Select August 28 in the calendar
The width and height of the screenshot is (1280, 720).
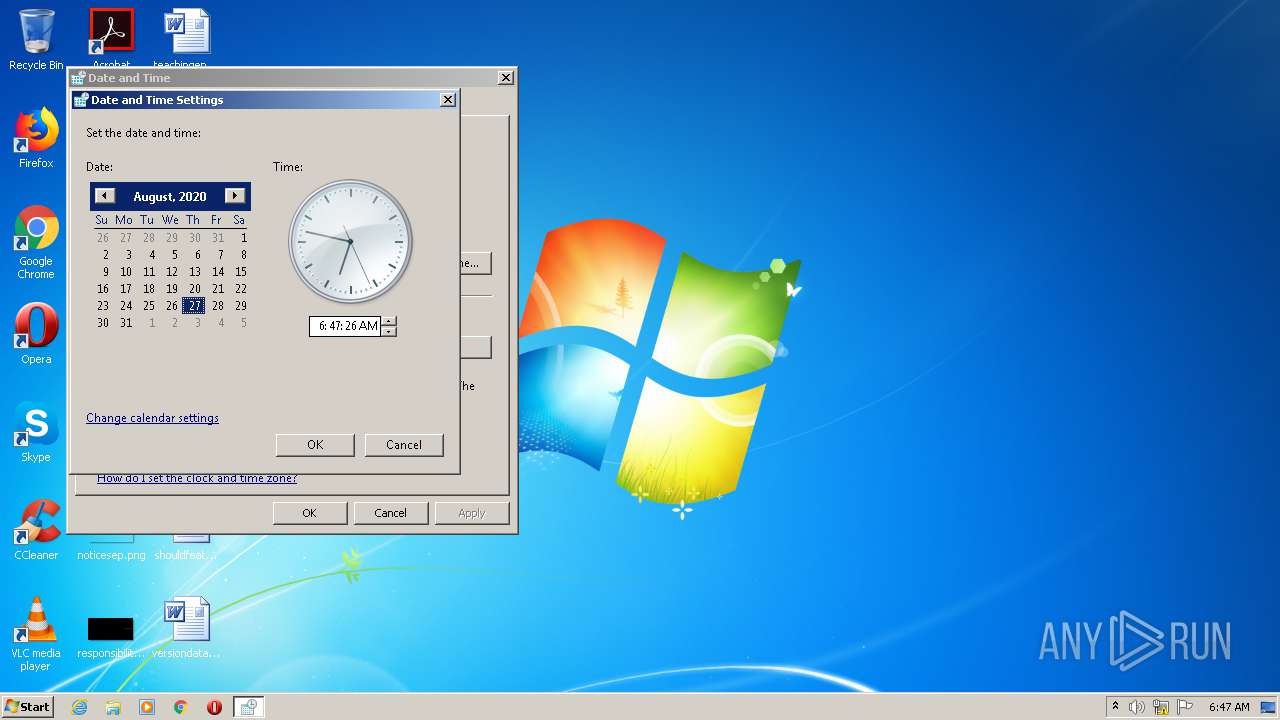[218, 306]
